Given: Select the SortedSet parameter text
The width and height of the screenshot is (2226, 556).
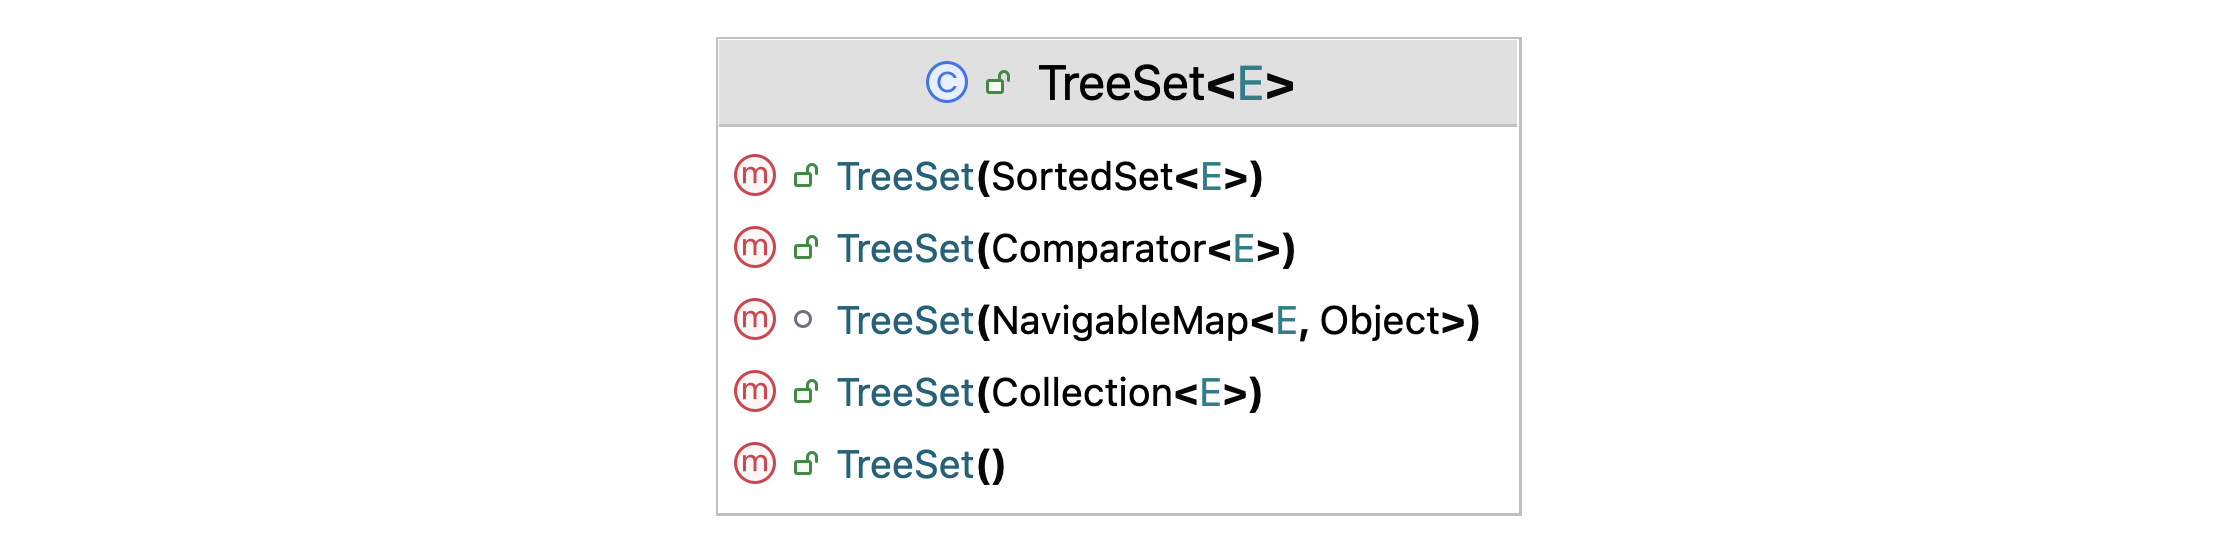Looking at the screenshot, I should pos(1082,177).
